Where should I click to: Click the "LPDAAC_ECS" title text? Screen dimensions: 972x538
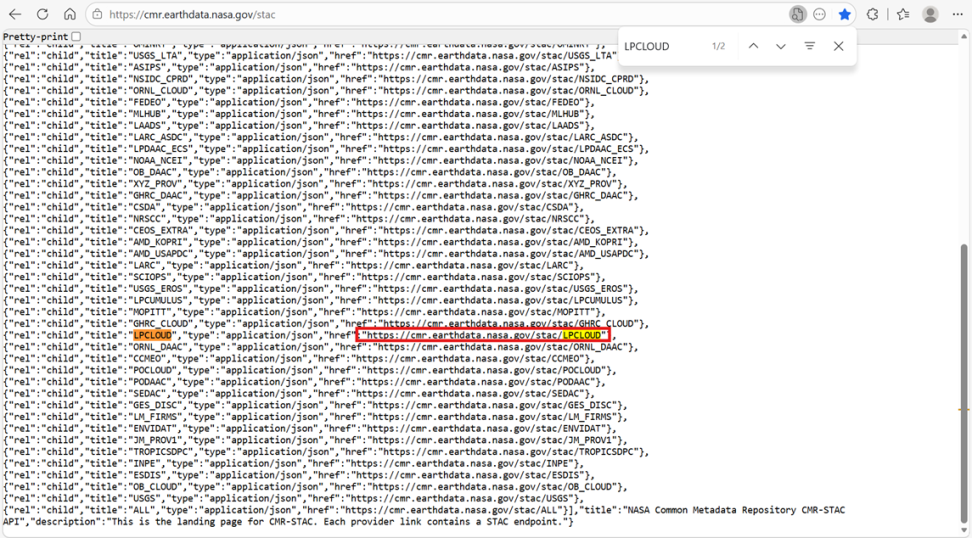point(161,149)
